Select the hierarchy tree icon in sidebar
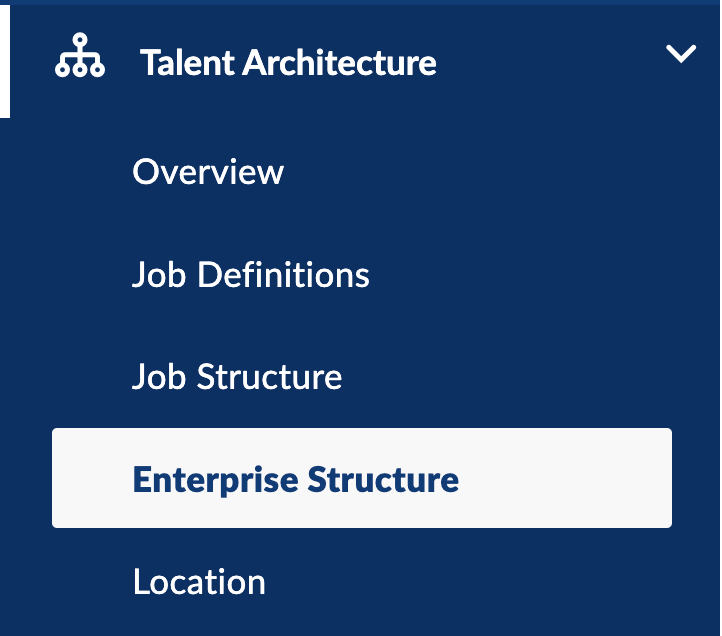 point(80,55)
